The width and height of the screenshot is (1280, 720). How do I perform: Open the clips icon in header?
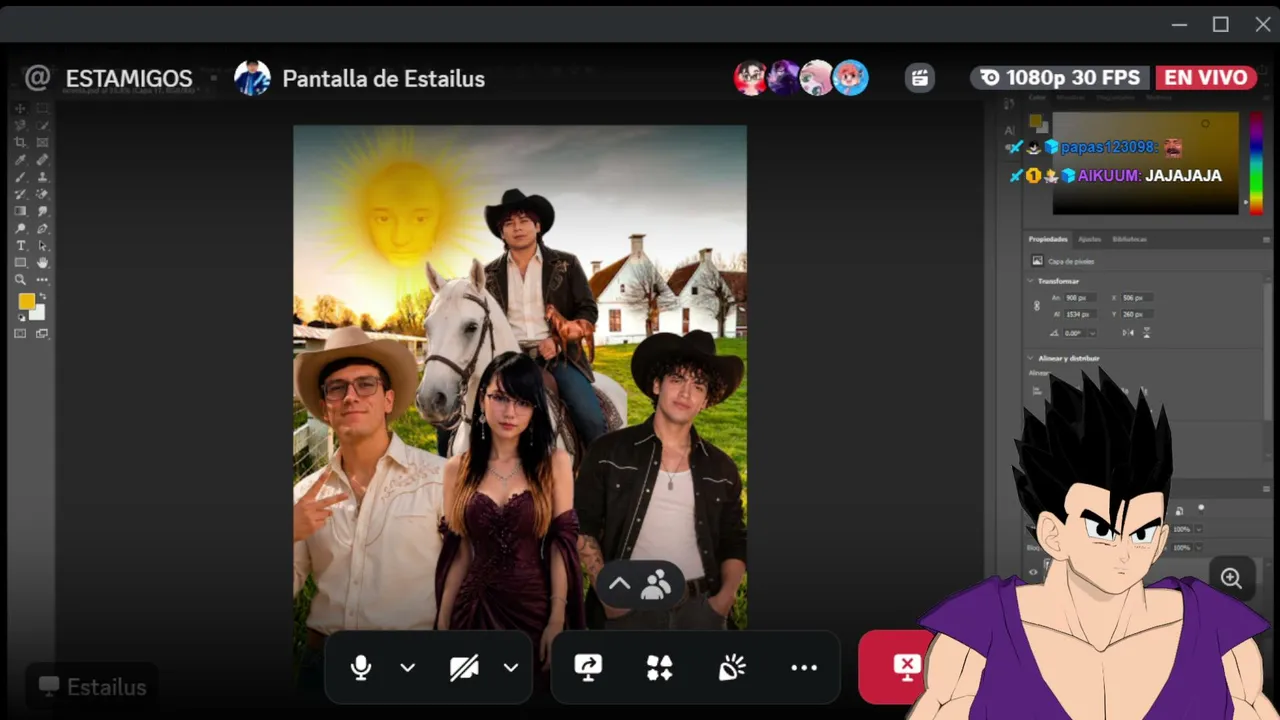click(920, 78)
